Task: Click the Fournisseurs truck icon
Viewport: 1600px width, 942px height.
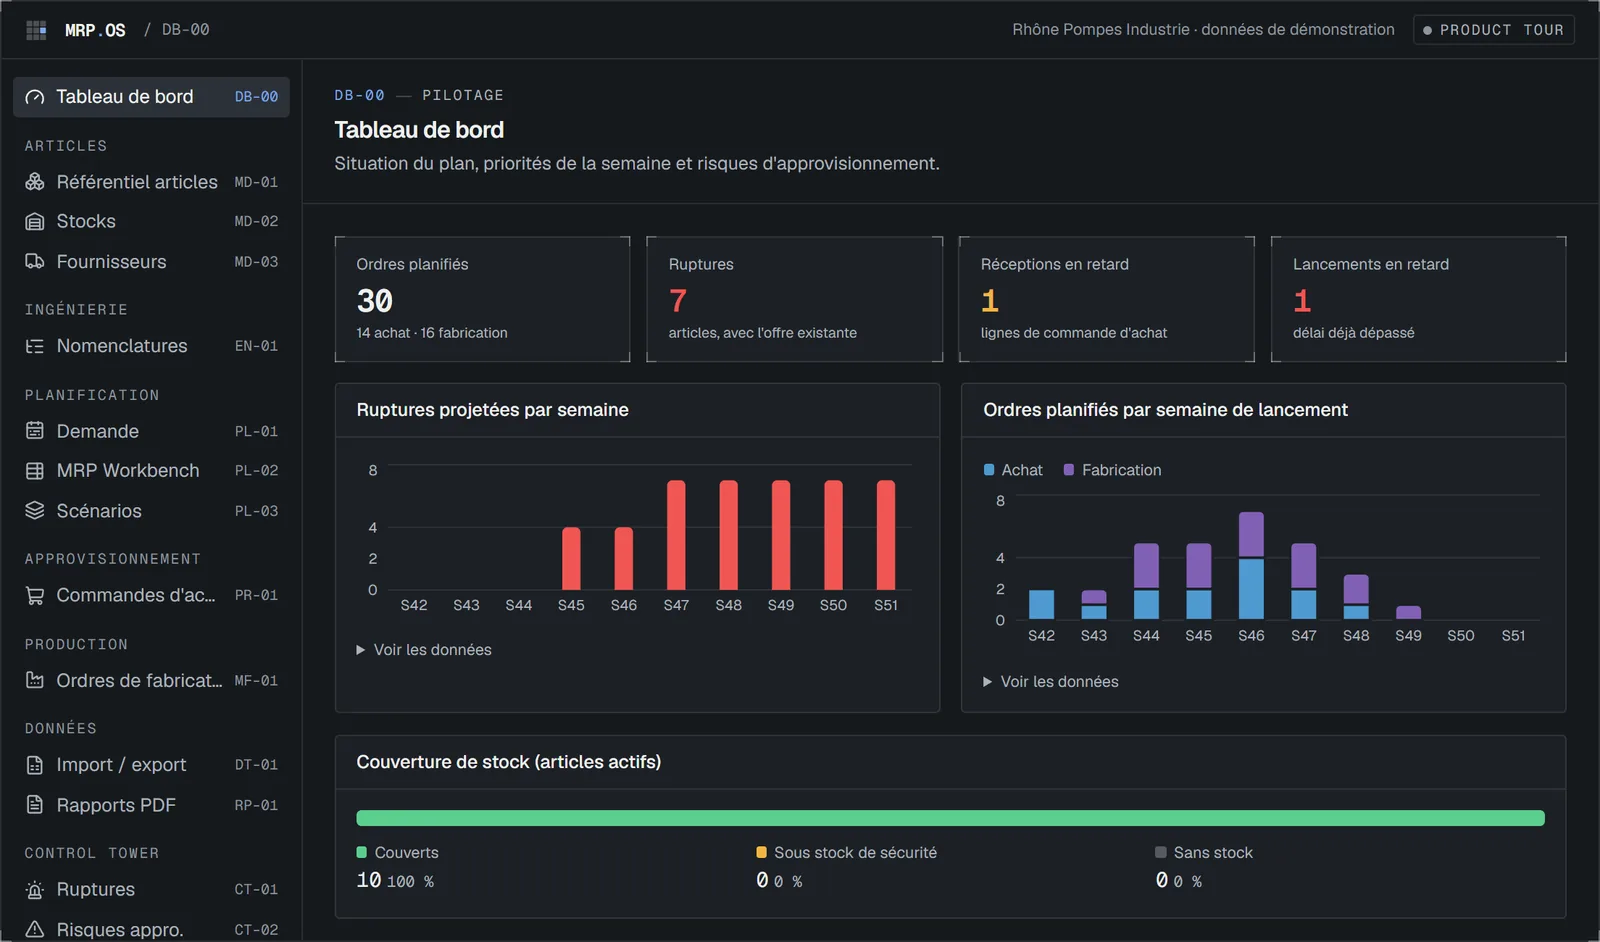Action: tap(35, 262)
